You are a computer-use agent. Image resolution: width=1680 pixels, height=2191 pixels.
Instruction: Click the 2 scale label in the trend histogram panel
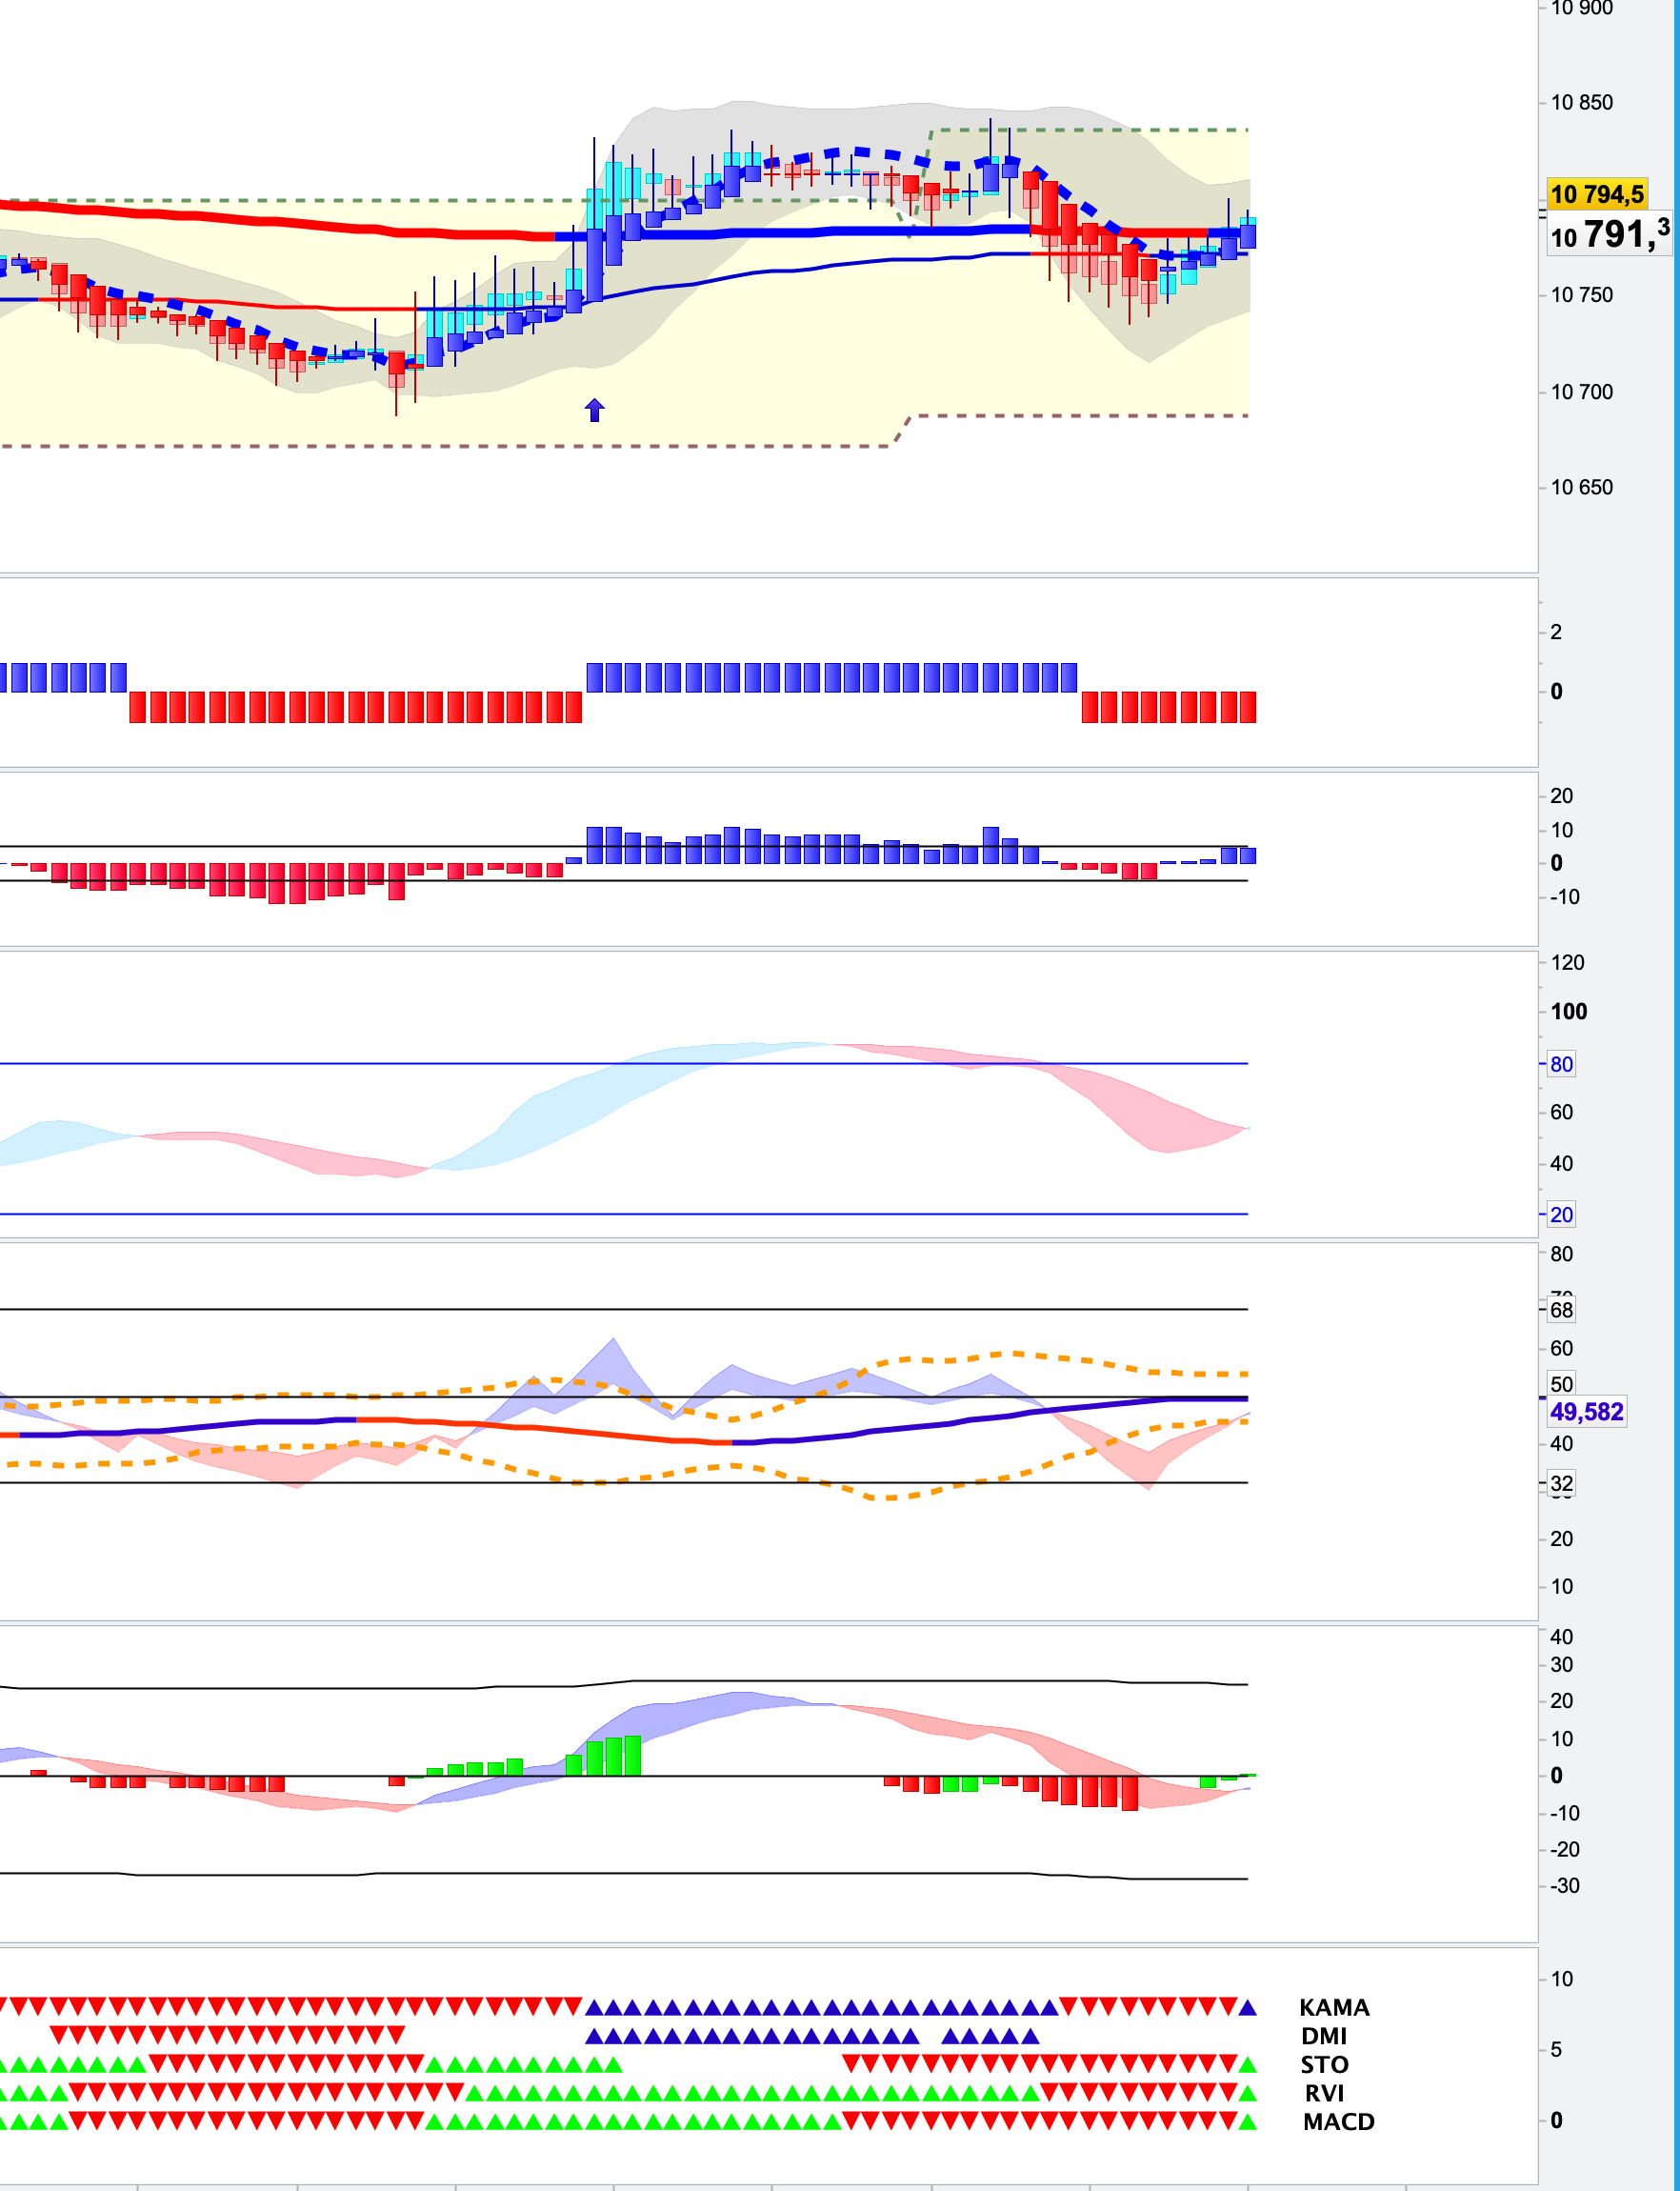1556,632
